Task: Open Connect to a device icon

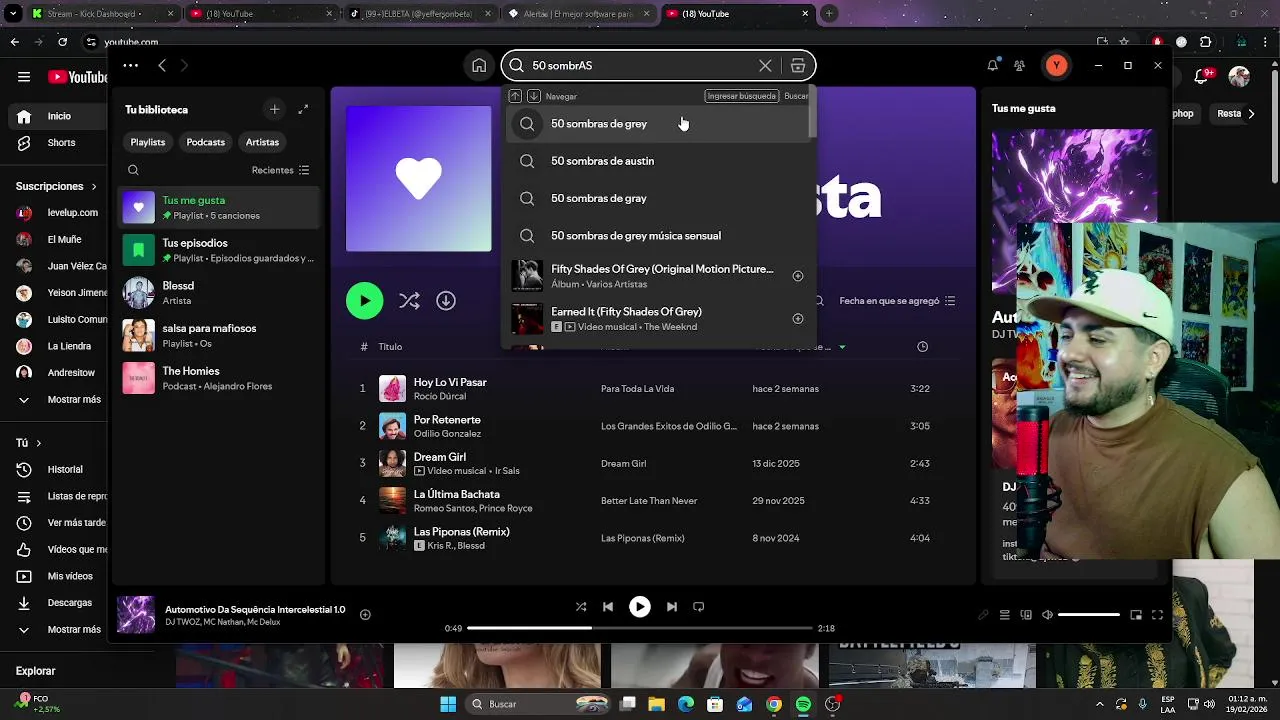Action: [x=1026, y=615]
